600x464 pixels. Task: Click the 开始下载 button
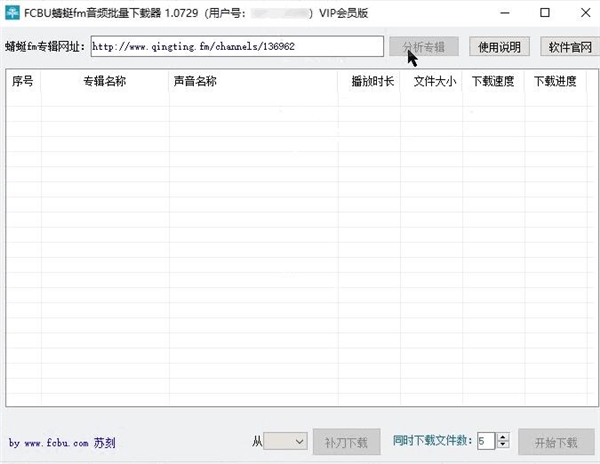pos(556,442)
